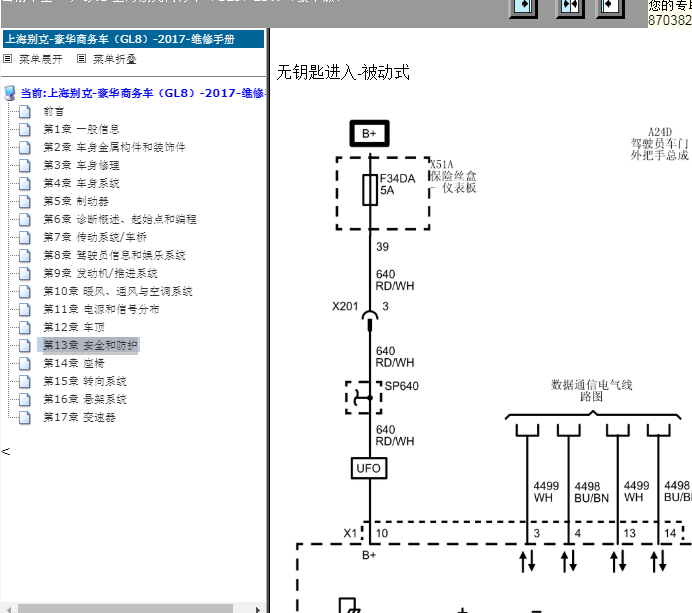Click the X1 connector label
The height and width of the screenshot is (613, 692).
[x=350, y=533]
